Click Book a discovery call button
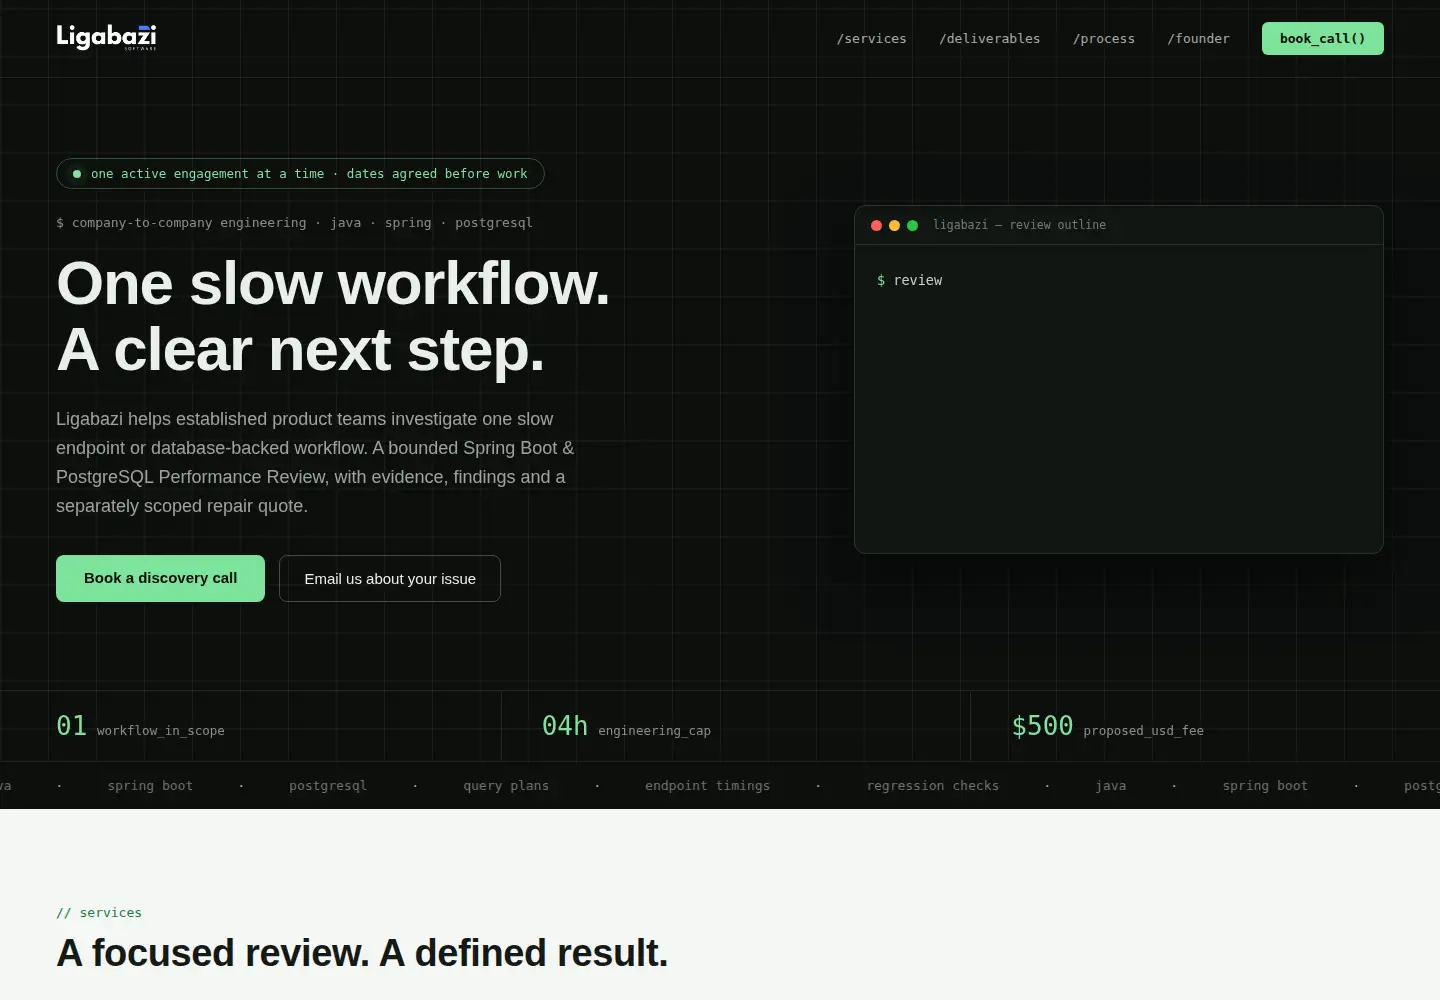This screenshot has width=1440, height=1000. click(160, 578)
